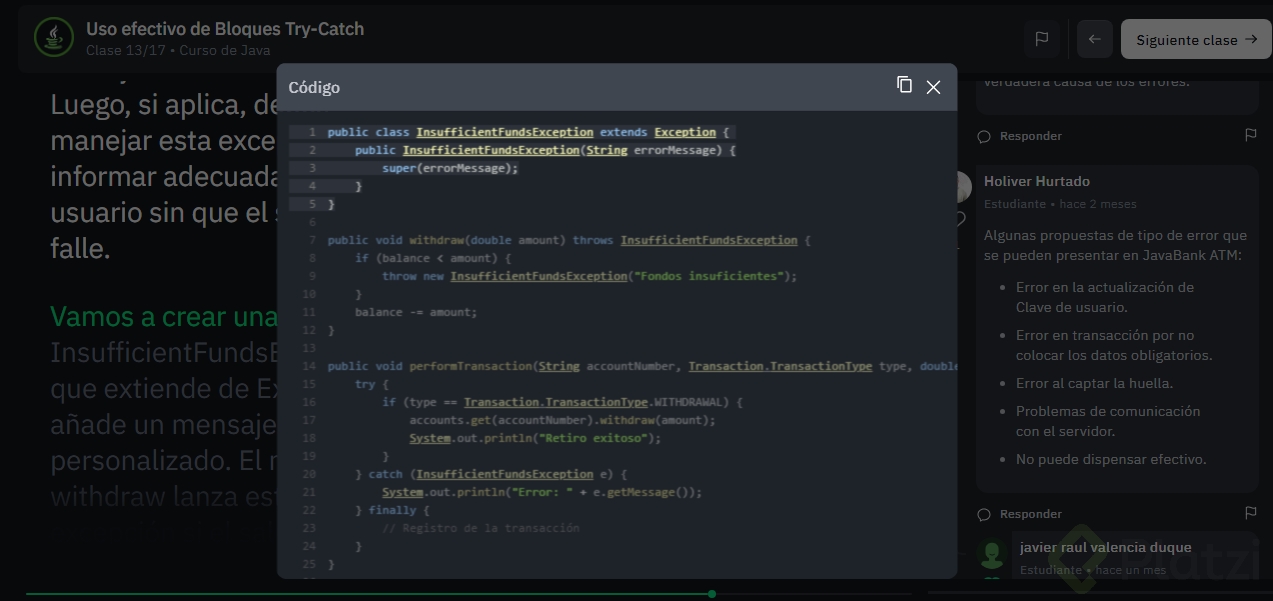This screenshot has width=1273, height=601.
Task: Click code line with super(errorMessage);
Action: [x=450, y=168]
